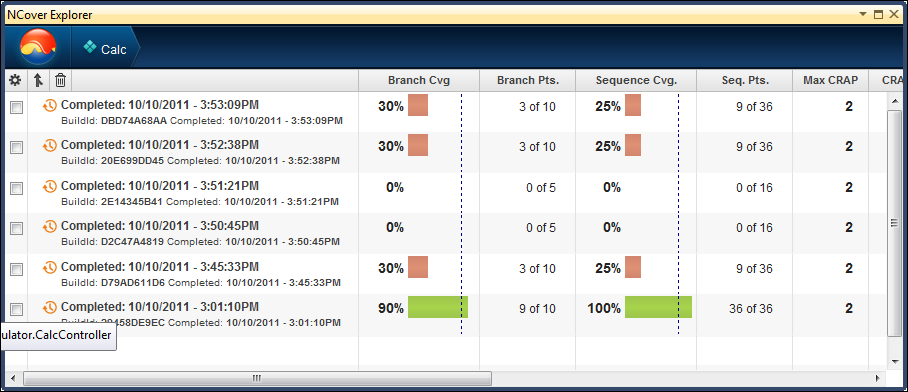Click the NCover home logo icon
Screen dimensions: 908x392
click(38, 47)
